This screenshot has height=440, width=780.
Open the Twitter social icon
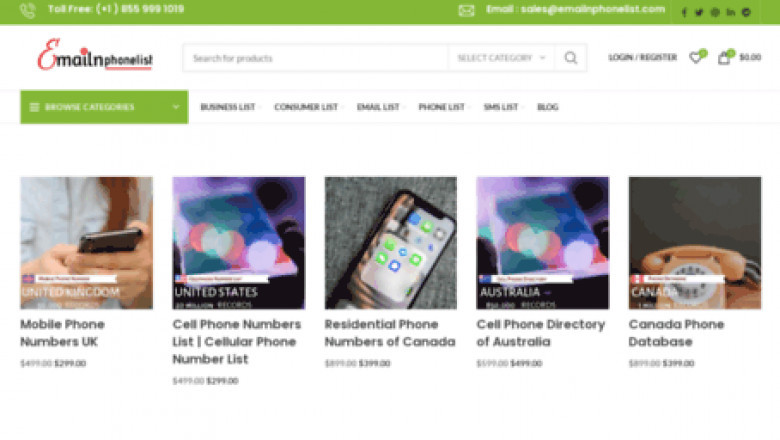(x=699, y=12)
